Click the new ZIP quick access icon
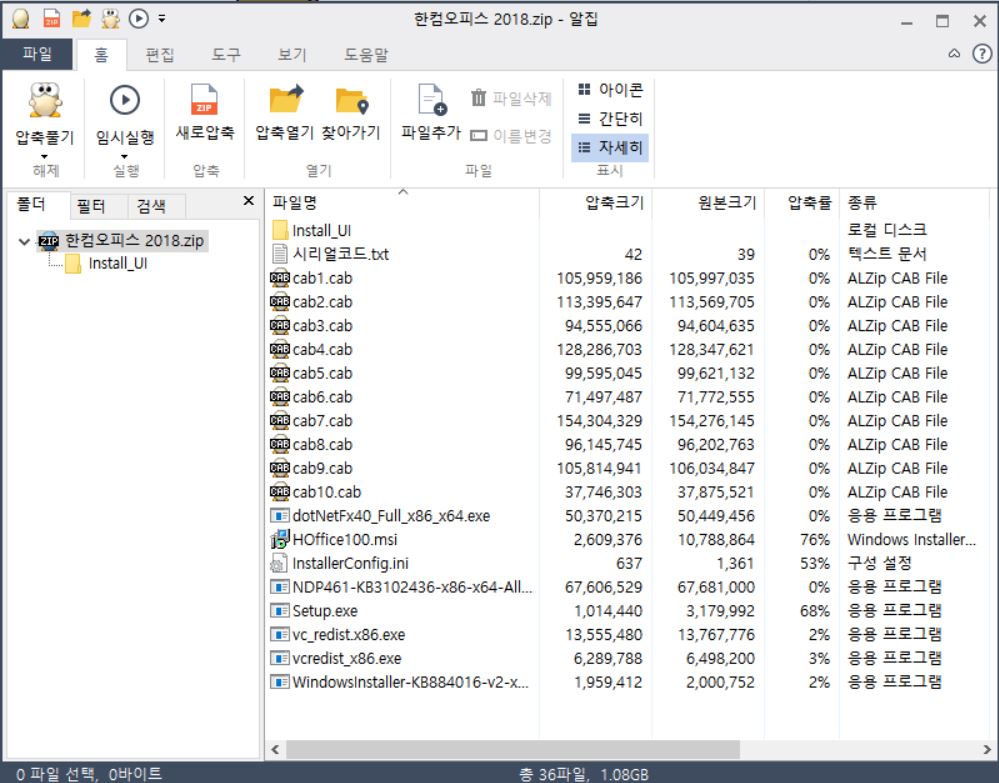 point(52,18)
